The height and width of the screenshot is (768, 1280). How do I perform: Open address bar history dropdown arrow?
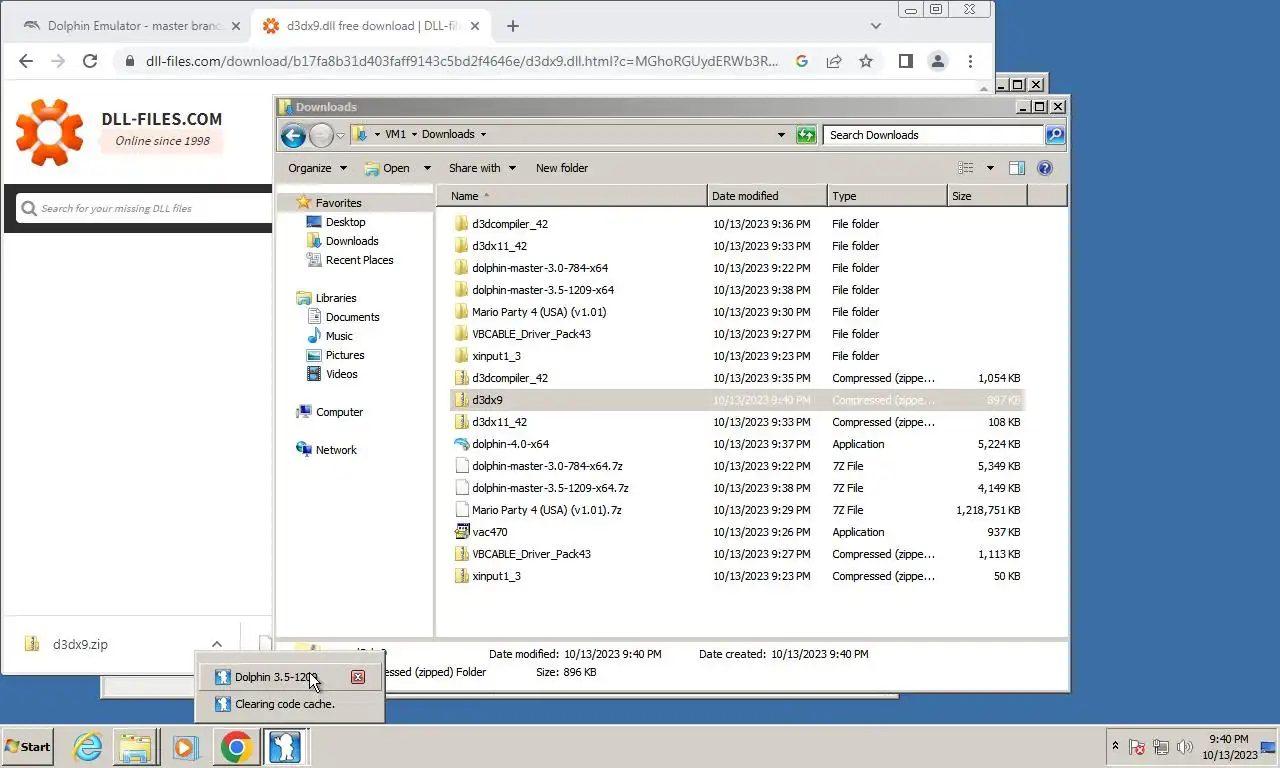[782, 135]
